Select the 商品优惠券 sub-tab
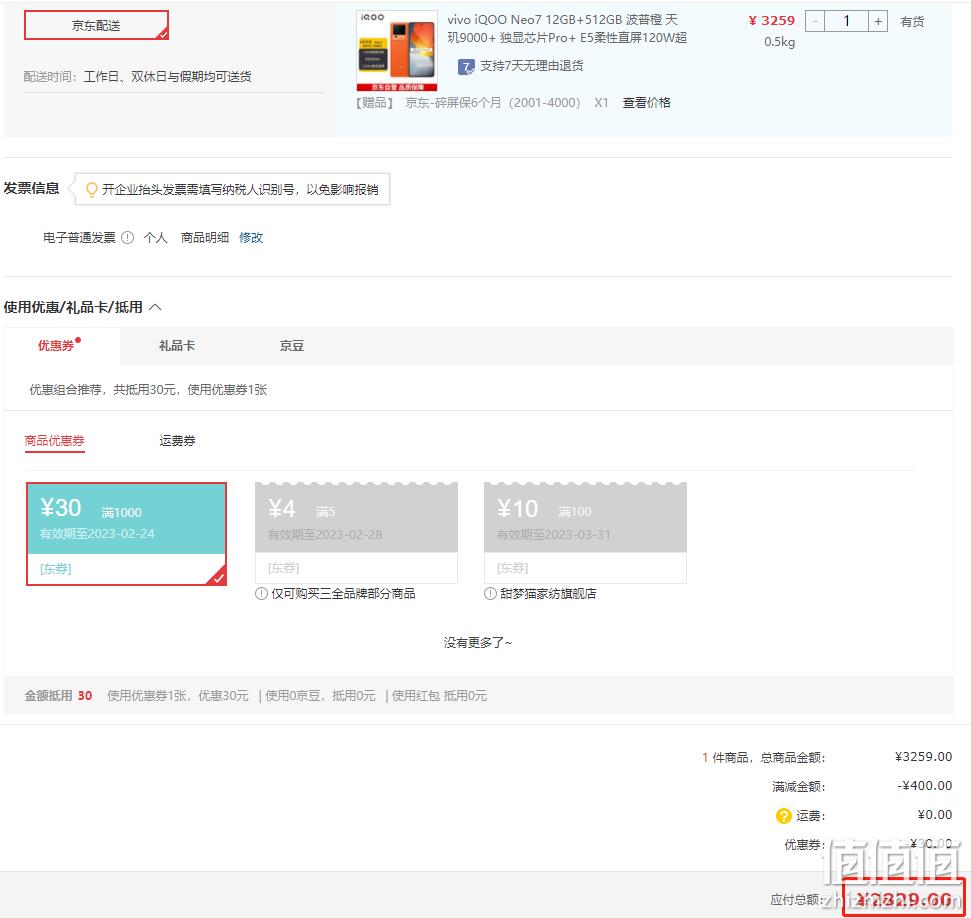Screen dimensions: 971x918 (x=54, y=441)
